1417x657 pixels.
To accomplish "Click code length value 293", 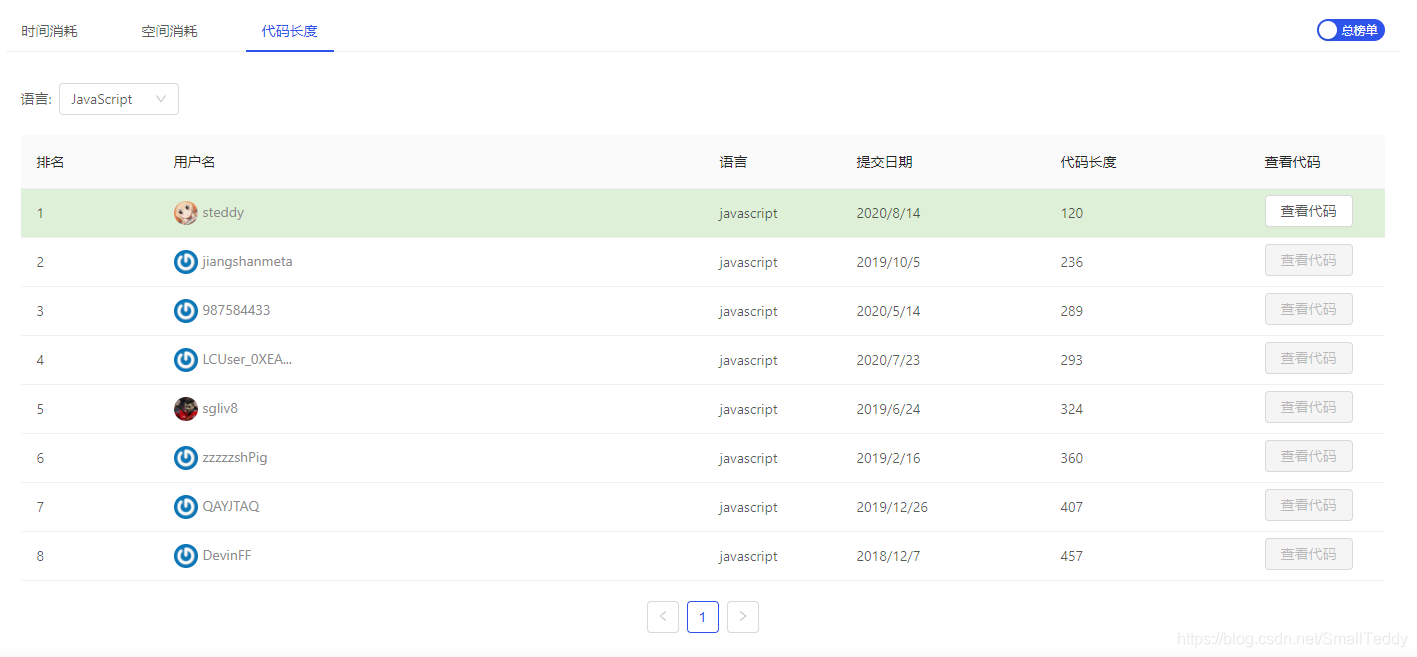I will coord(1072,361).
